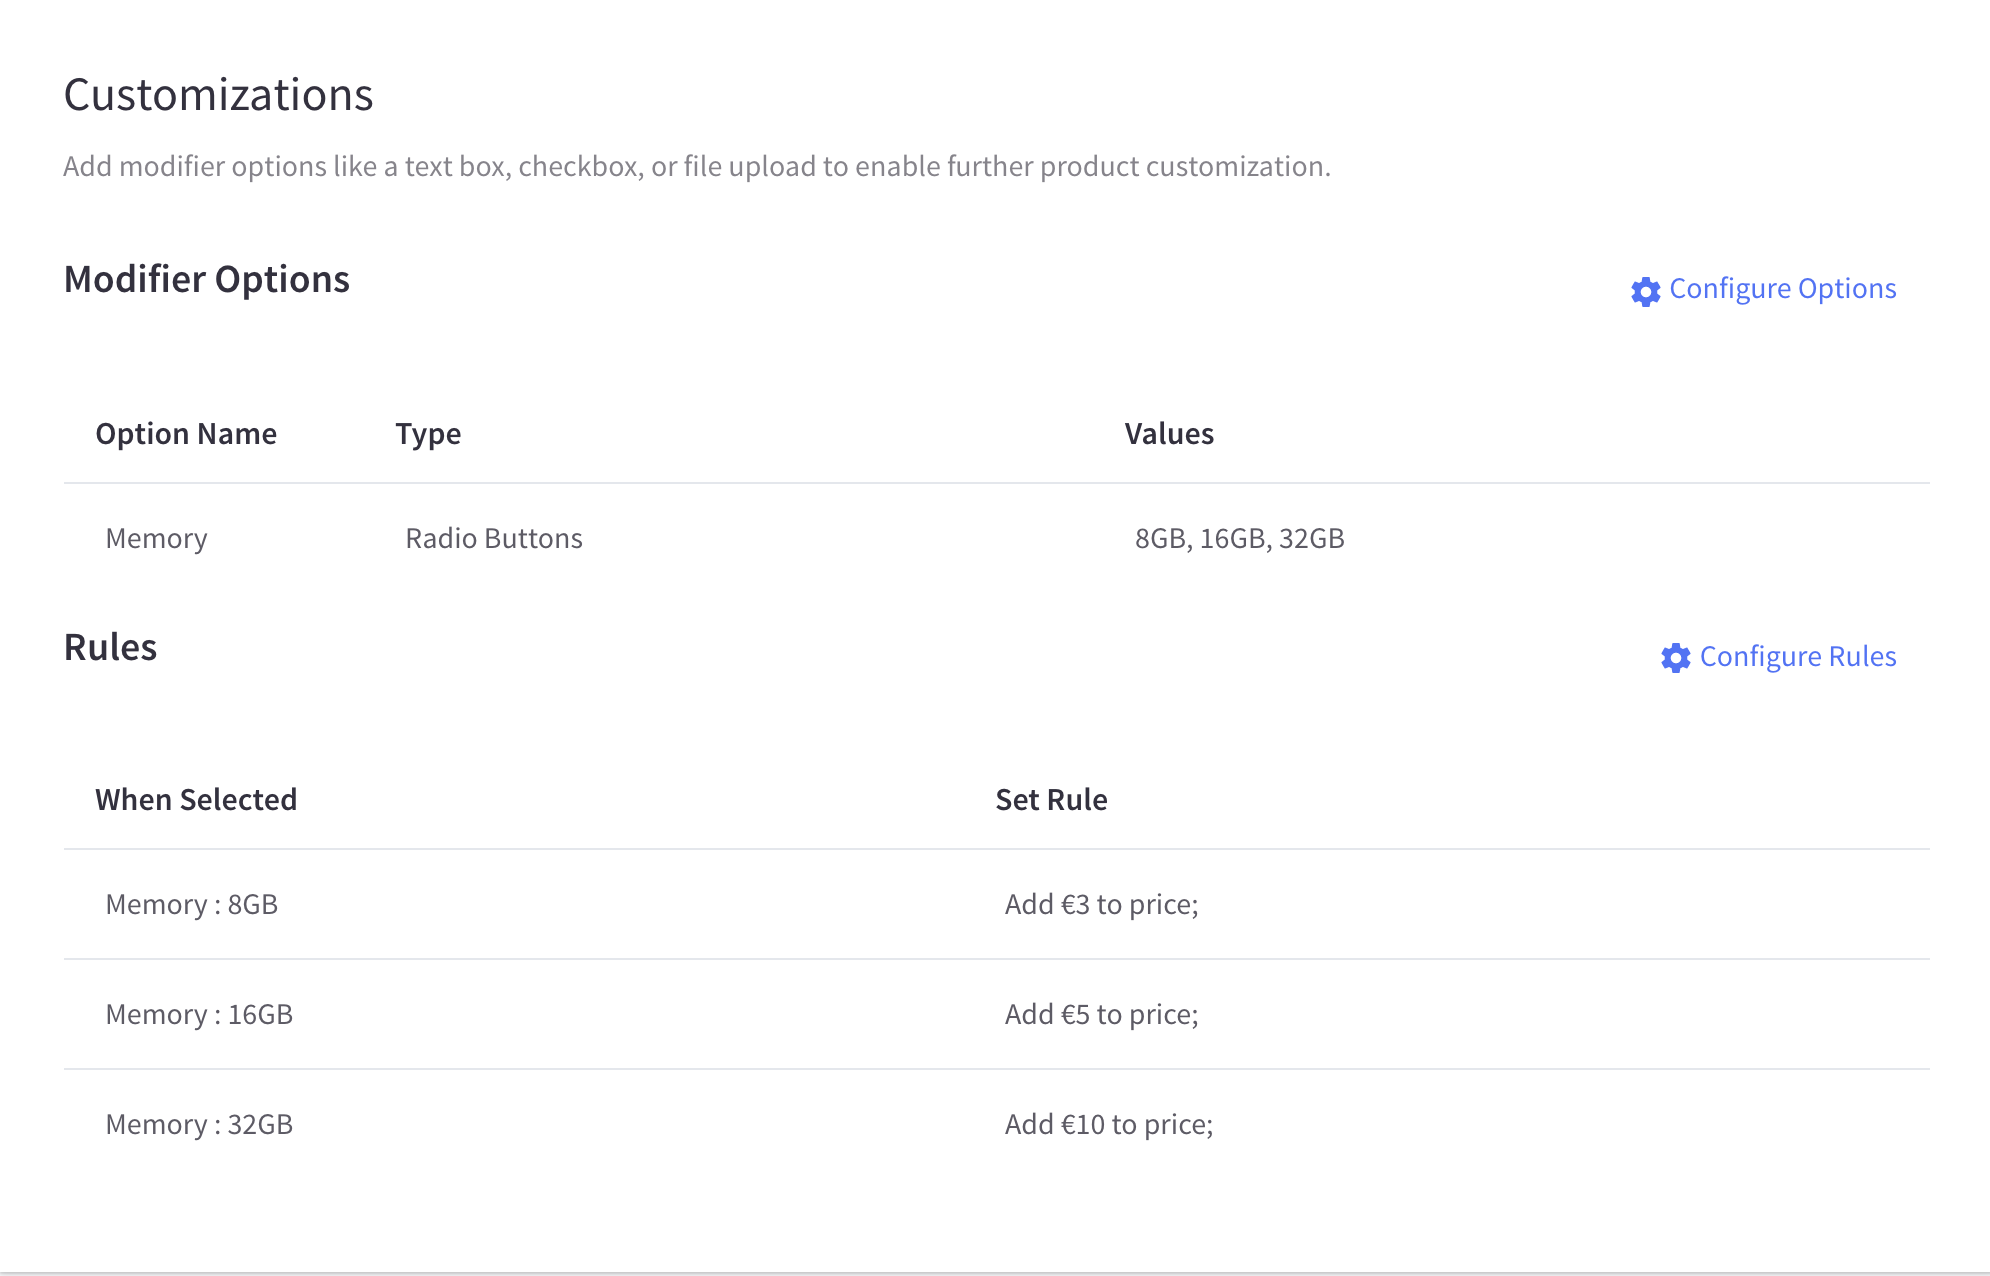Viewport: 1990px width, 1276px height.
Task: Select the Memory : 32GB rule row
Action: tap(199, 1124)
